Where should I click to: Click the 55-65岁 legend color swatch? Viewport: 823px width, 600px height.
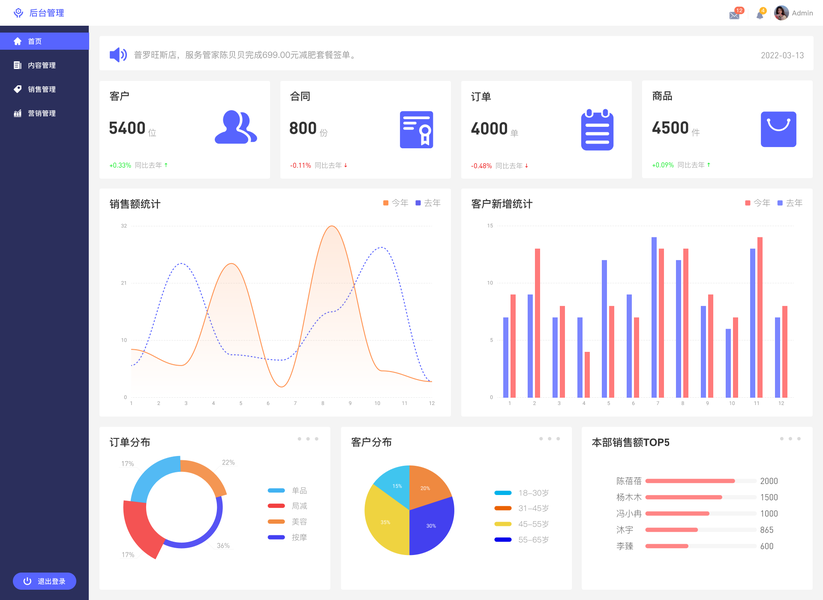(503, 540)
